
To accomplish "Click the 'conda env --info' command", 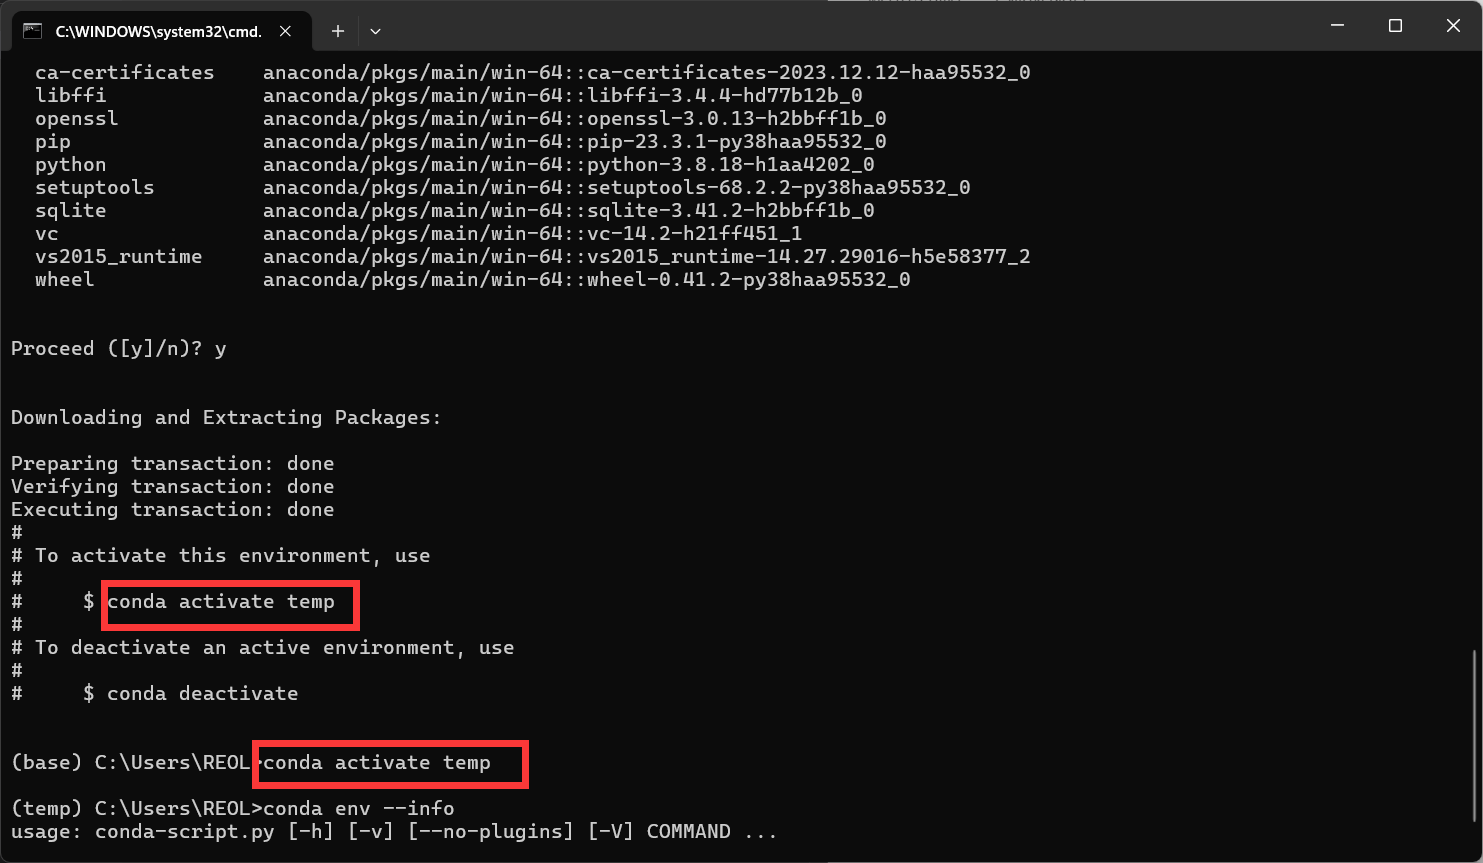I will (359, 809).
